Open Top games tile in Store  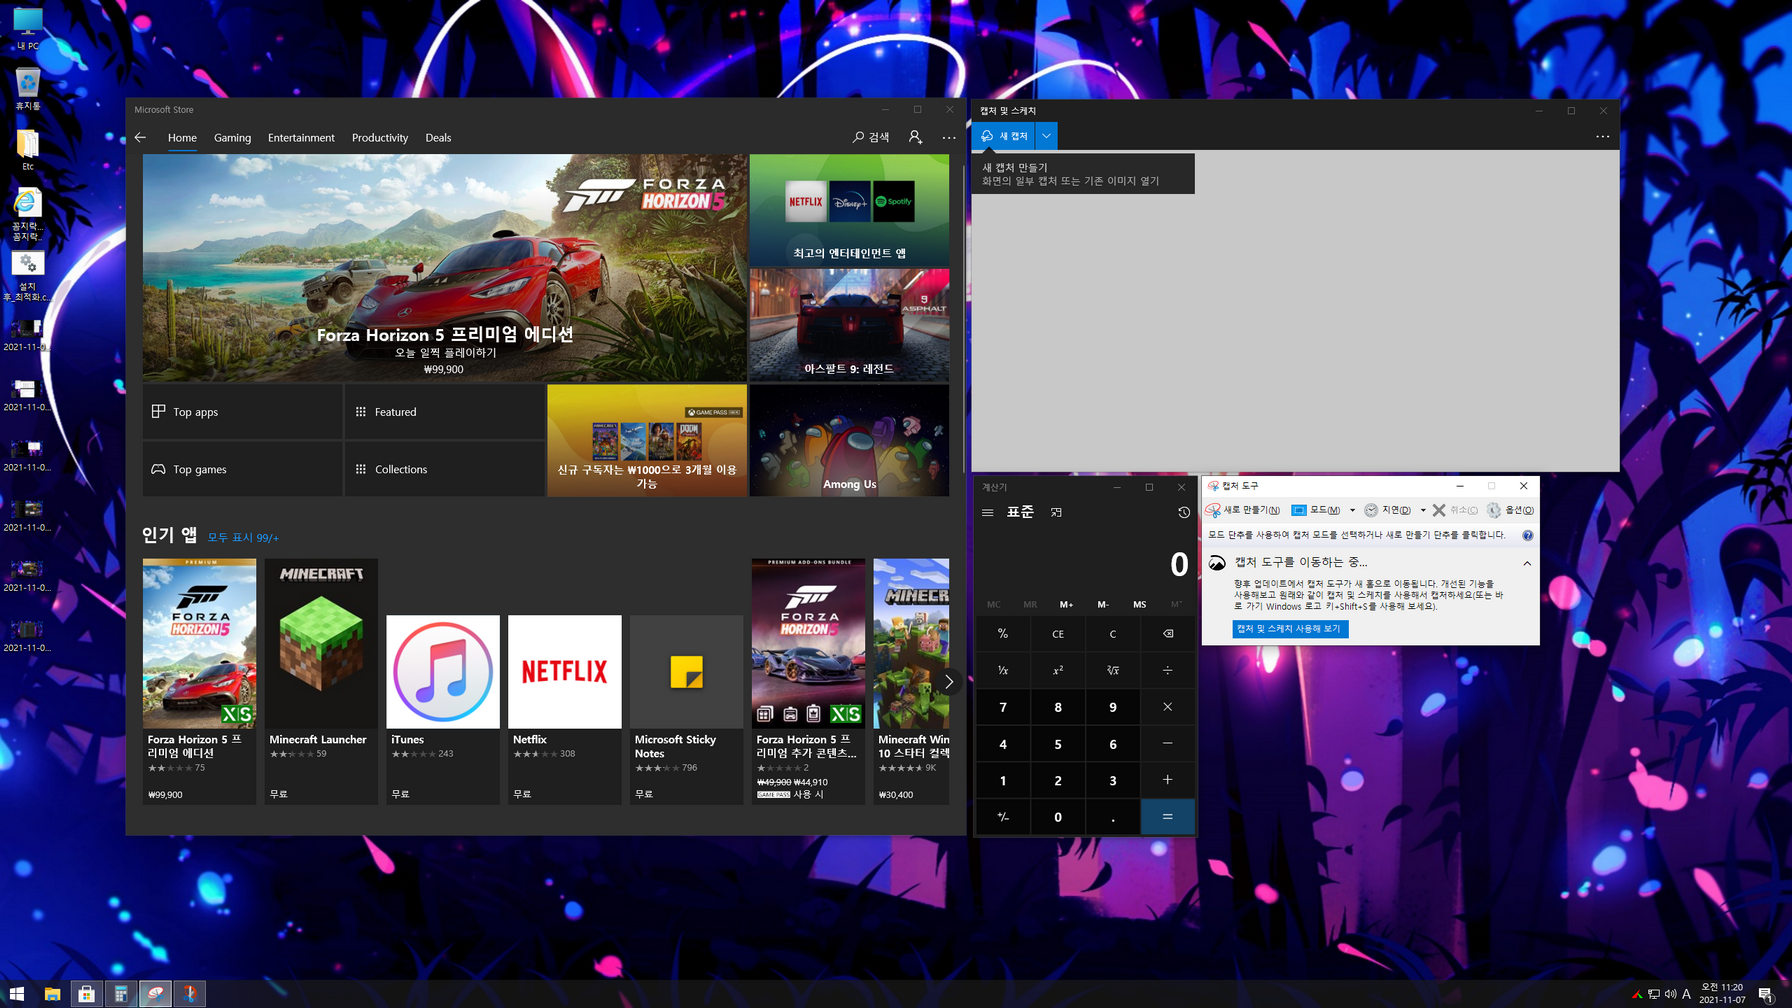242,469
